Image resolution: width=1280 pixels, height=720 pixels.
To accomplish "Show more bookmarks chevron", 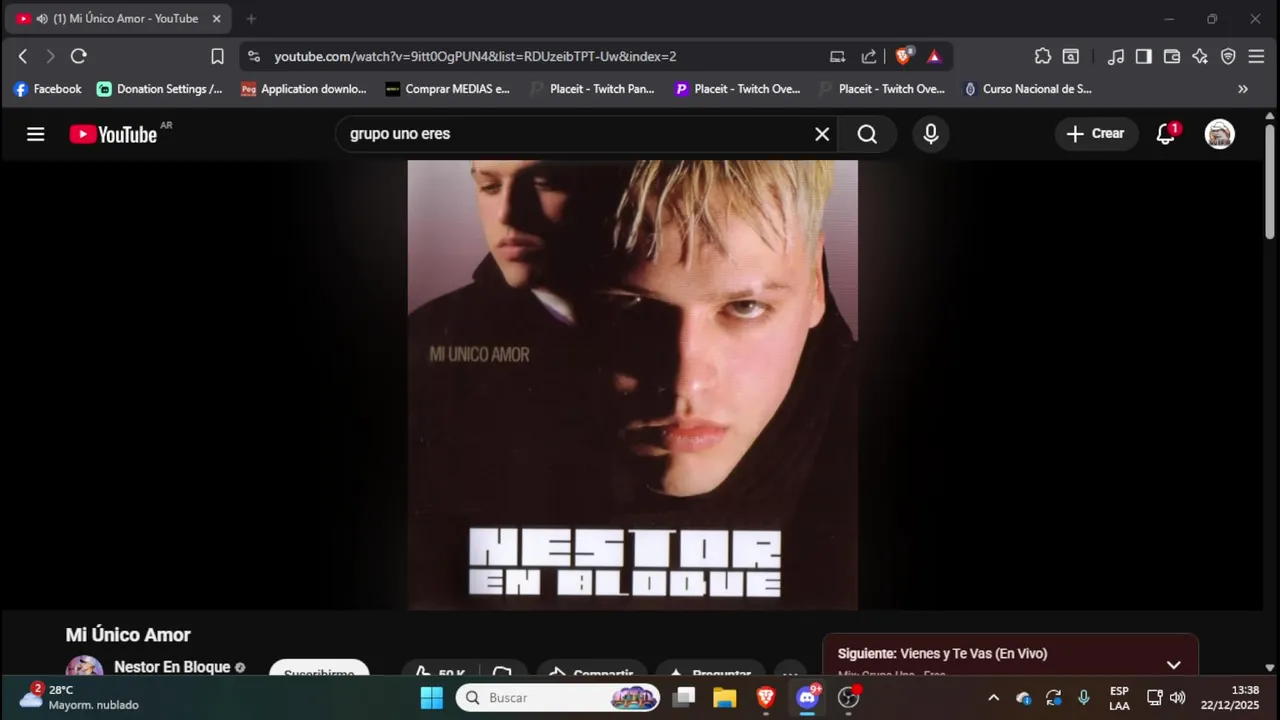I will (1243, 89).
